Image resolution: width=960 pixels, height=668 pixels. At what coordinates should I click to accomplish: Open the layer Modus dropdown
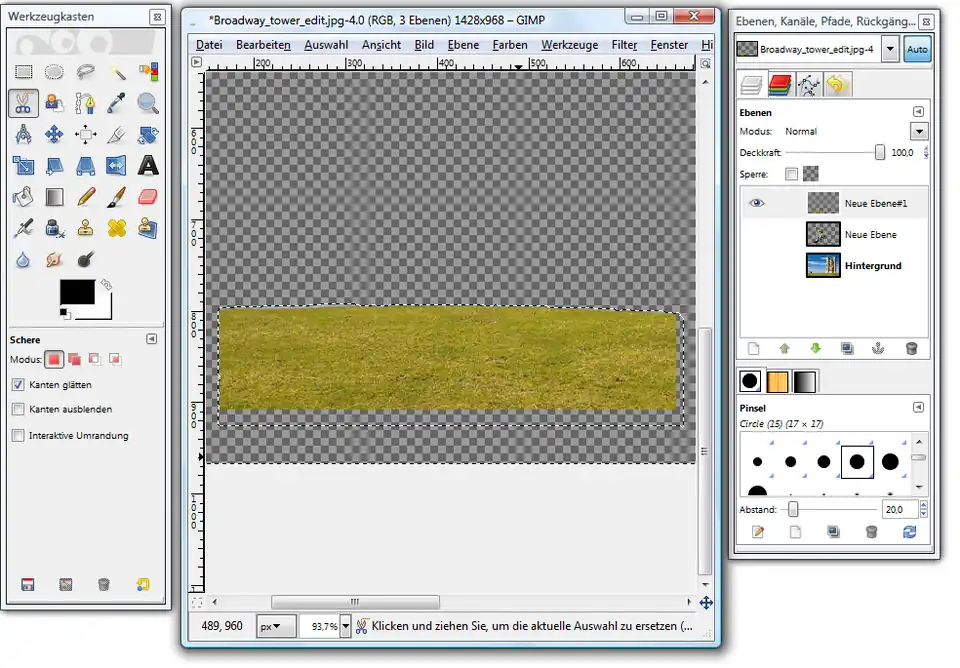tap(918, 131)
